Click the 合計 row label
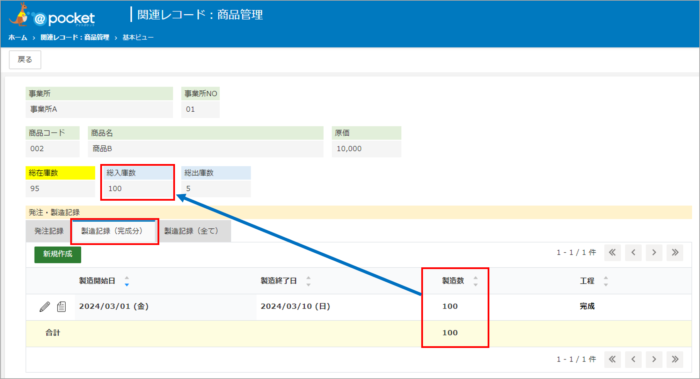The width and height of the screenshot is (700, 379). pos(53,333)
